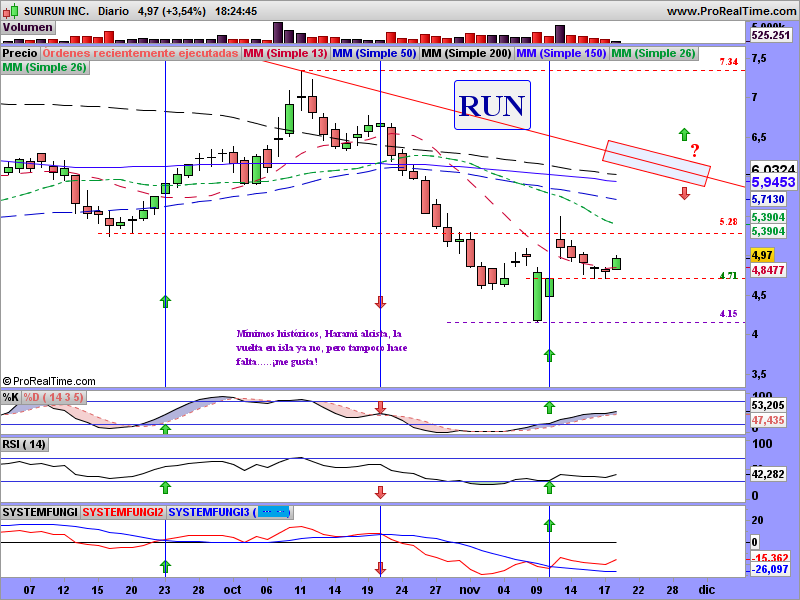
Task: Open MM (Simple 150) settings label
Action: click(561, 53)
